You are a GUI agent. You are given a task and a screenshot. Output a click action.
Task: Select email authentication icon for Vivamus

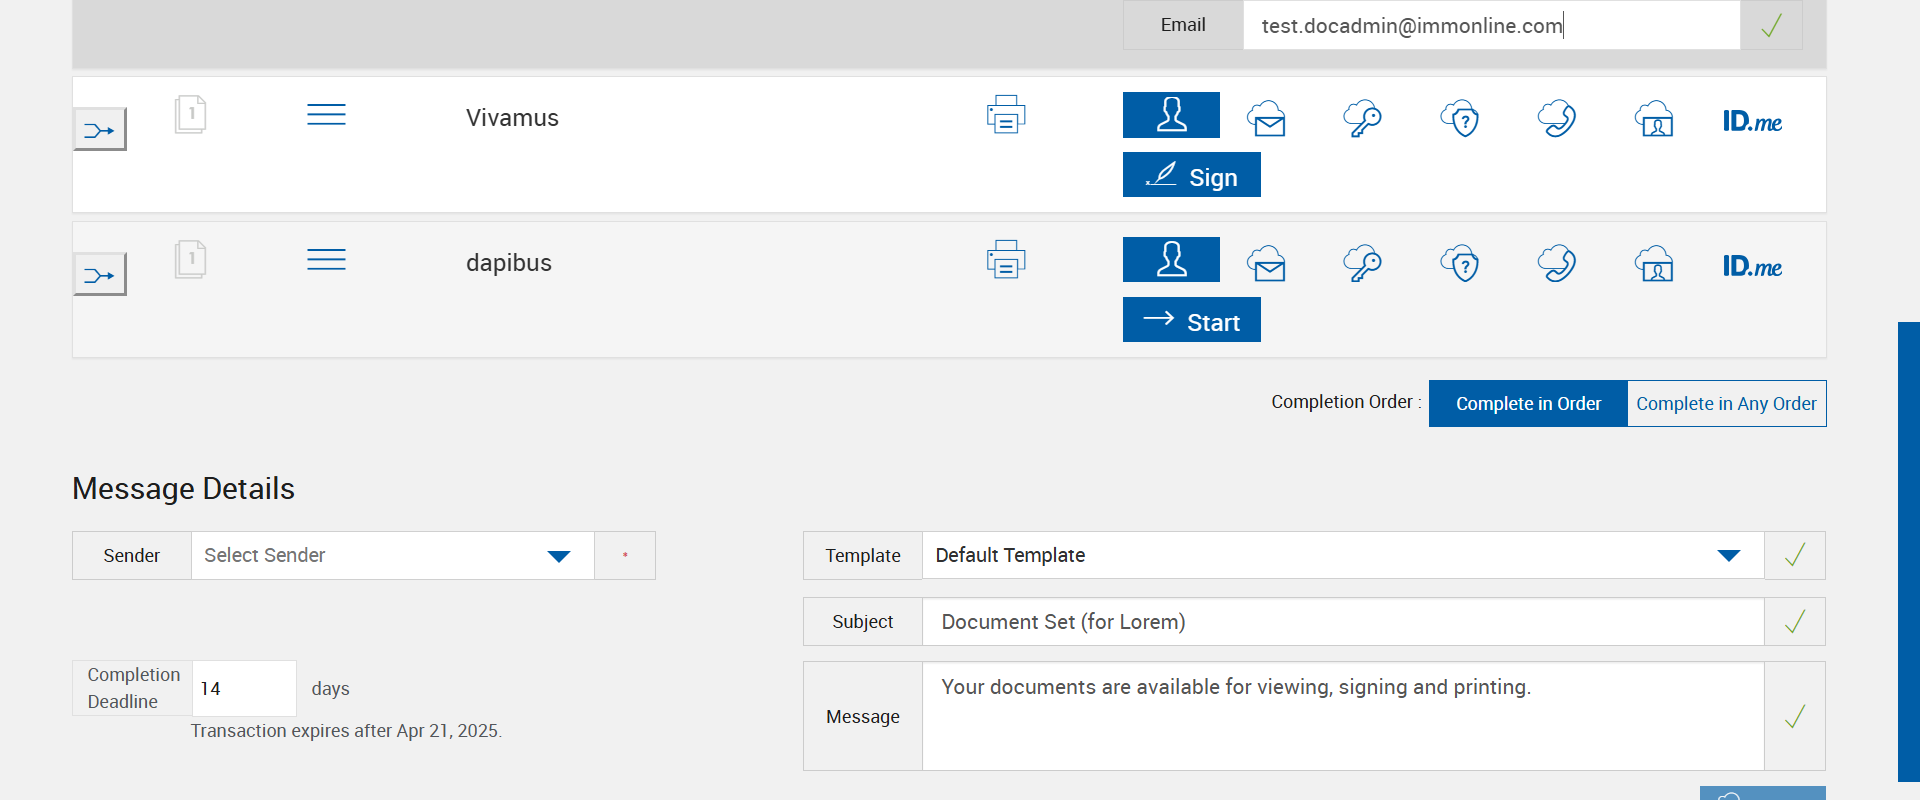(x=1267, y=119)
